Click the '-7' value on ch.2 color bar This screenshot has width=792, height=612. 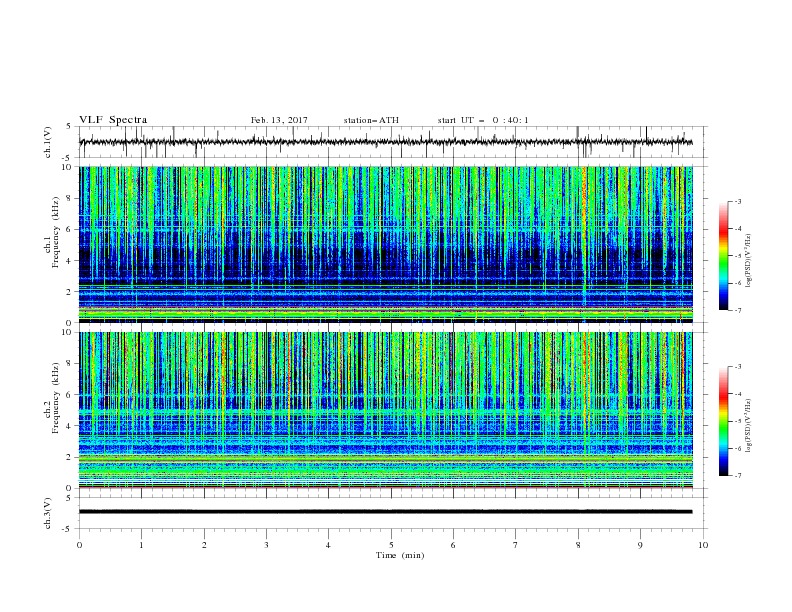coord(737,475)
